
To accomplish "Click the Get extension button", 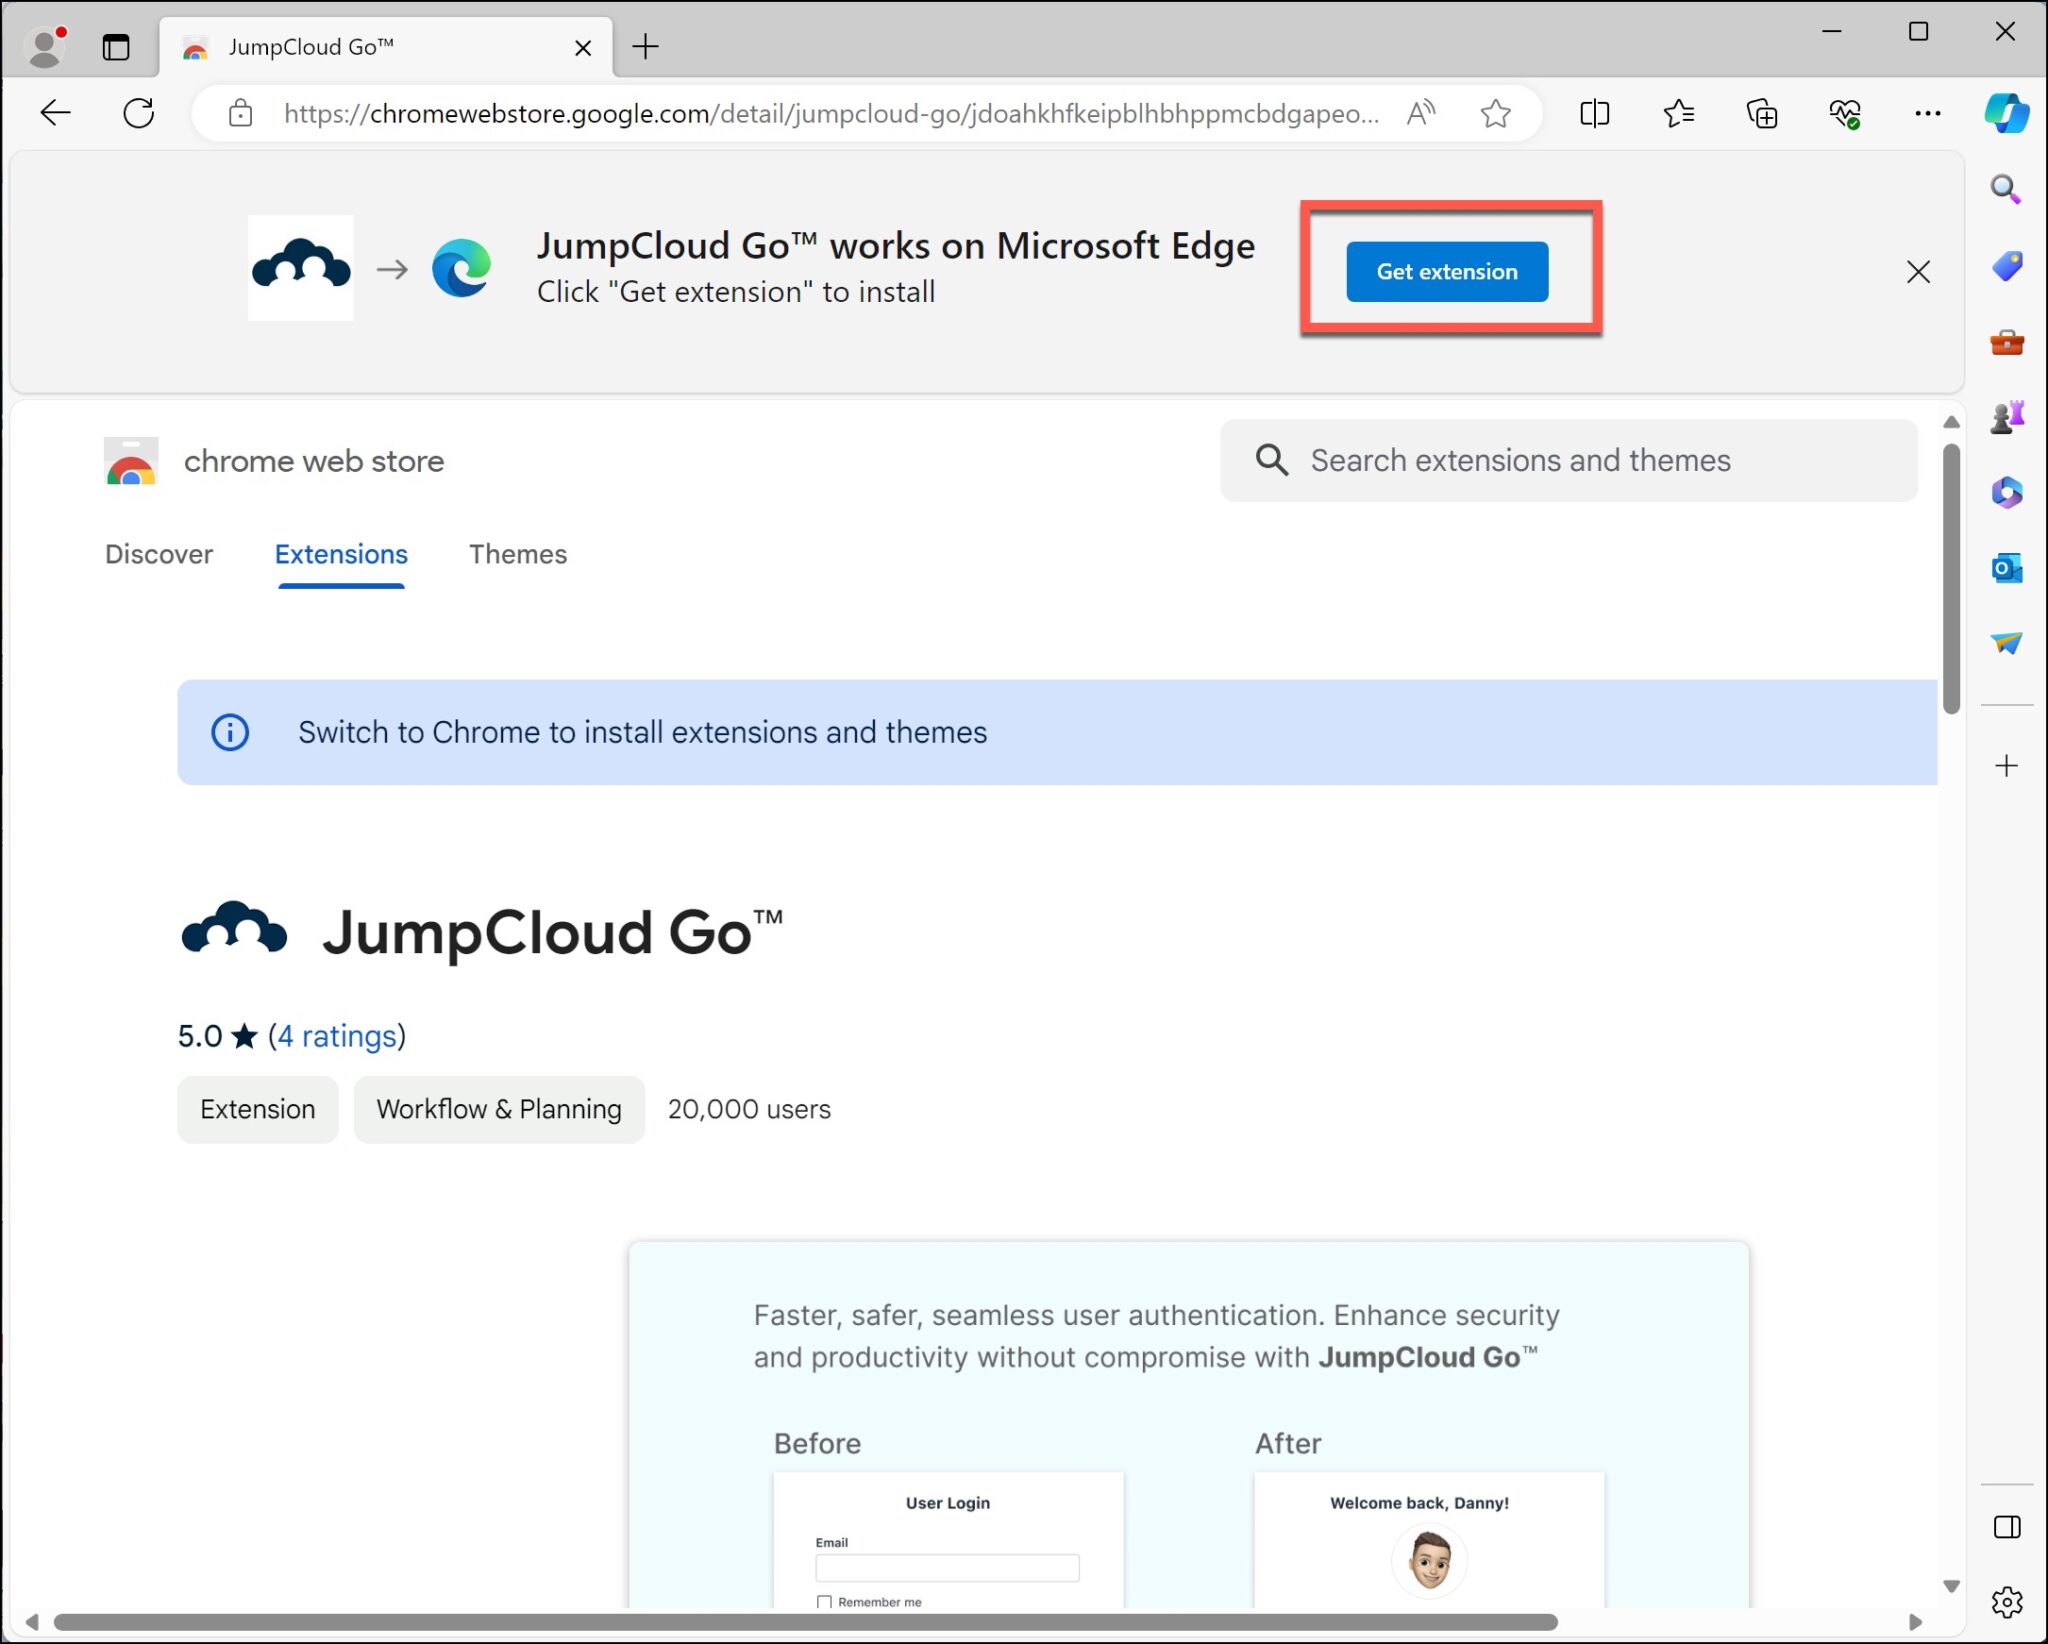I will tap(1447, 271).
